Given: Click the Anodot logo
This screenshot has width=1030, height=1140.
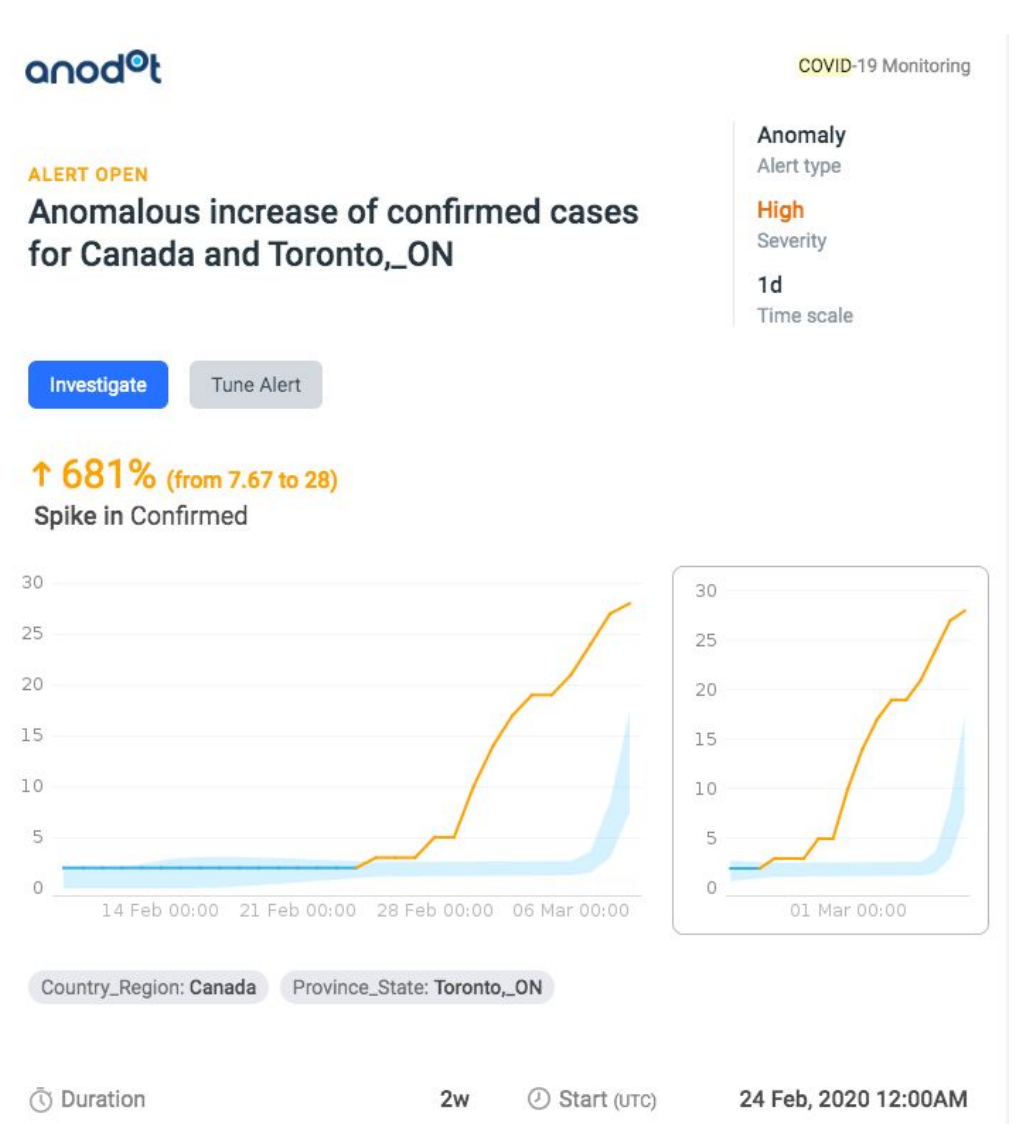Looking at the screenshot, I should click(x=93, y=70).
